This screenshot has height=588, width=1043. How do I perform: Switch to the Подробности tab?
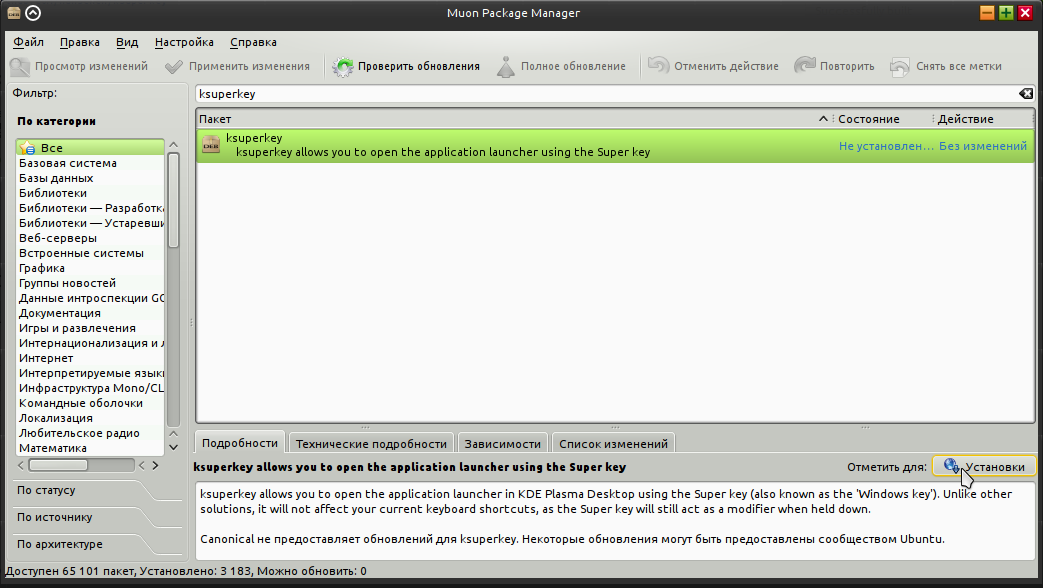pyautogui.click(x=239, y=443)
